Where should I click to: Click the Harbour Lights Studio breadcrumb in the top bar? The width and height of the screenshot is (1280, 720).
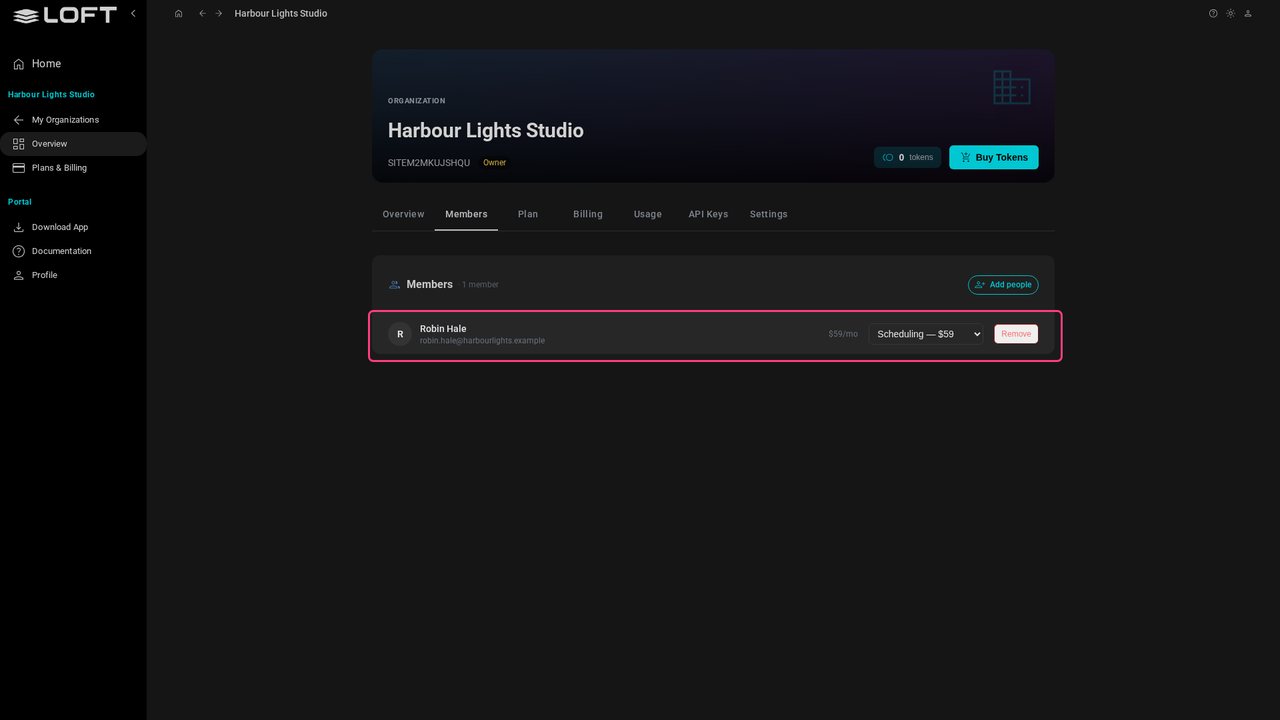[281, 14]
